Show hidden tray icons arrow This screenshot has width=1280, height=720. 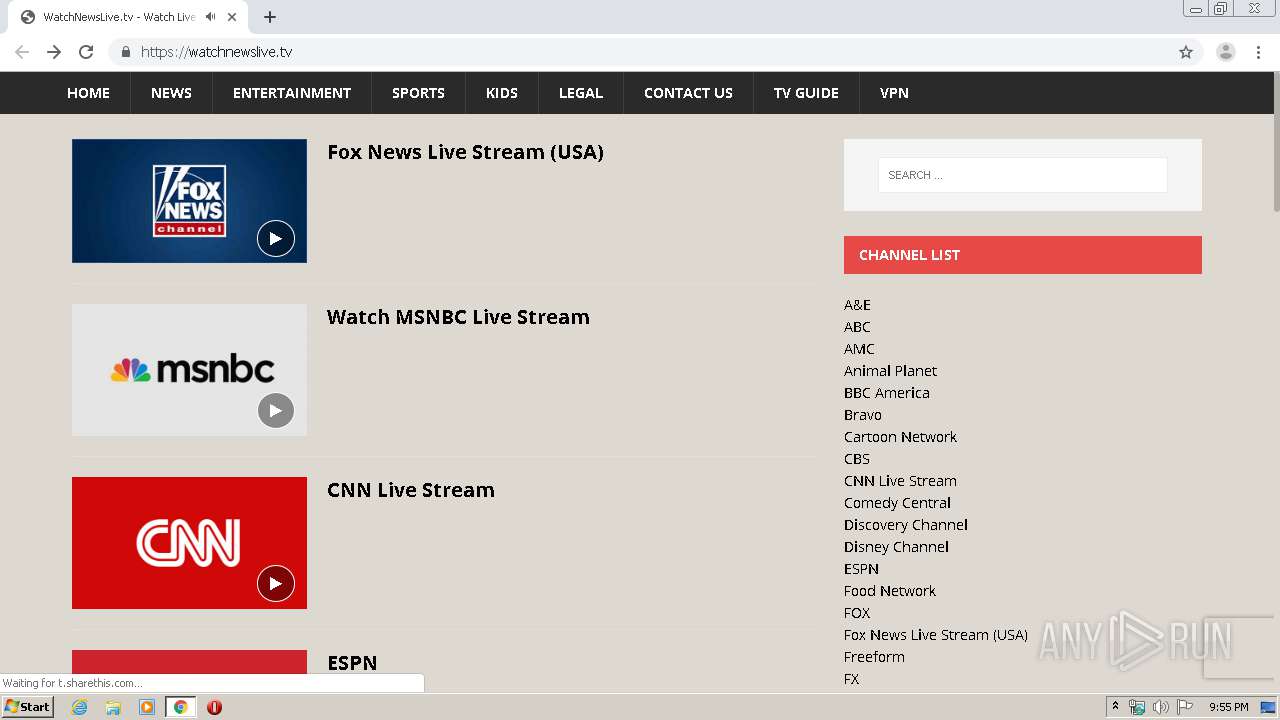1115,707
